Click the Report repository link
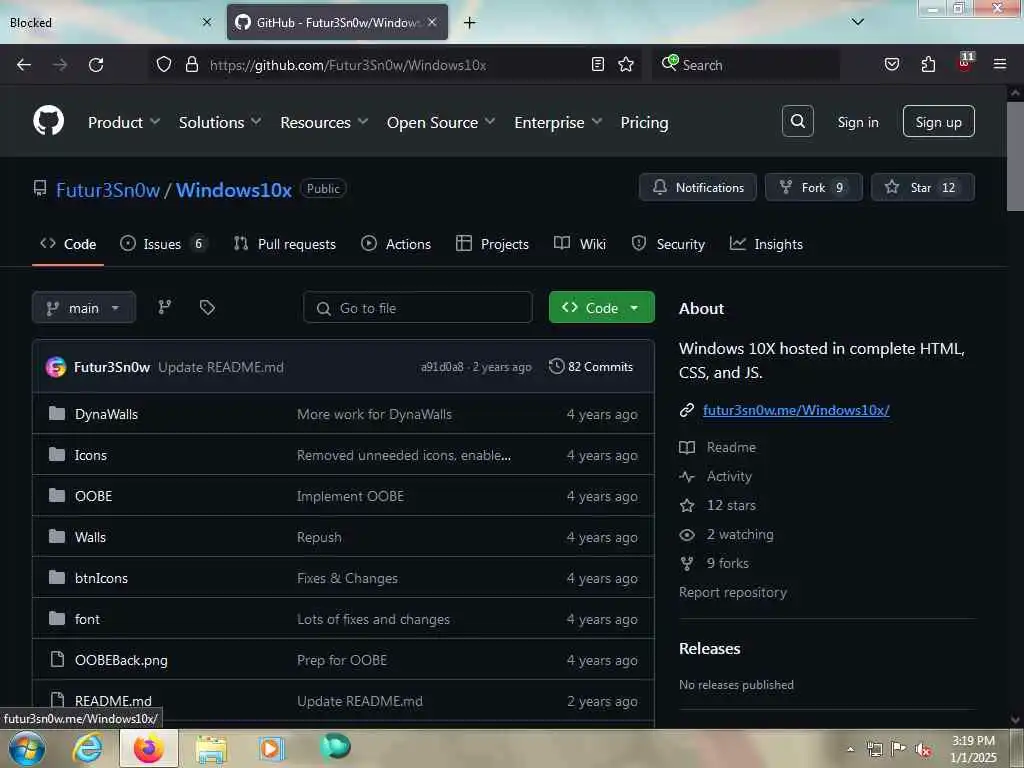This screenshot has height=768, width=1024. click(733, 592)
